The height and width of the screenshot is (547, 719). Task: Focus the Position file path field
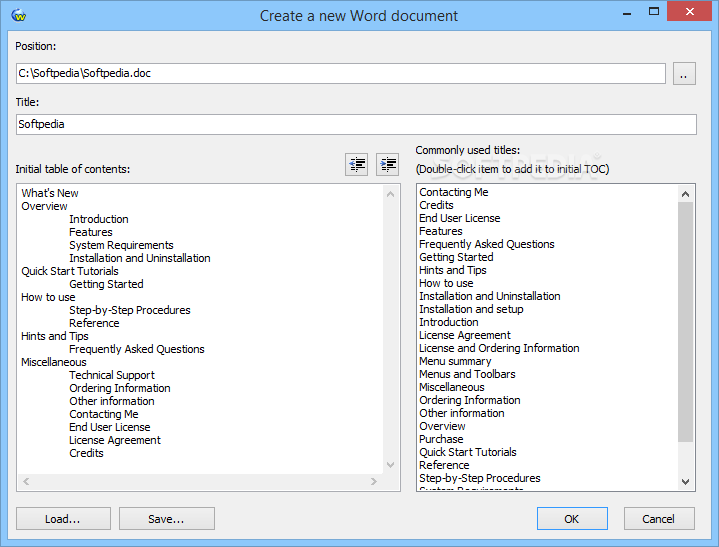341,73
